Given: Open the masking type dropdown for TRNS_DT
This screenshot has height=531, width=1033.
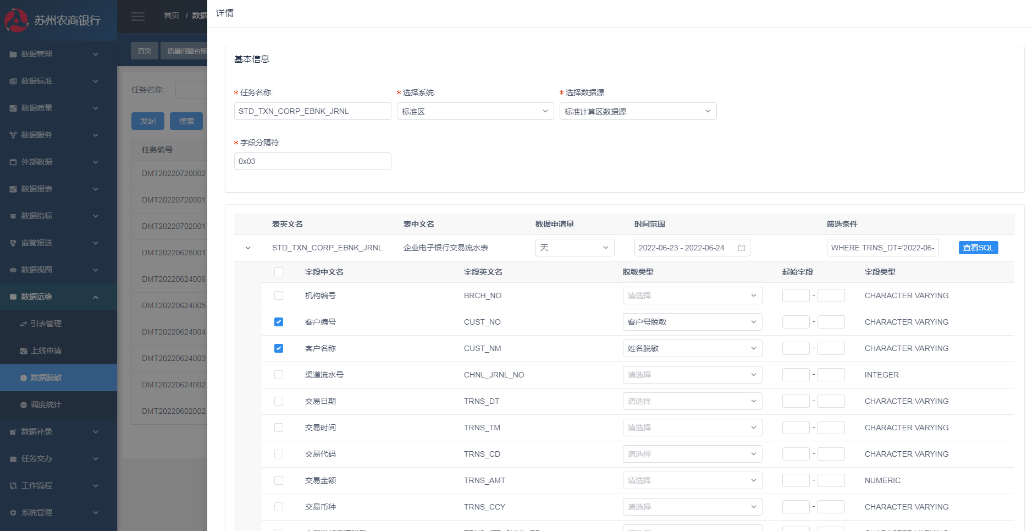Looking at the screenshot, I should [x=692, y=401].
